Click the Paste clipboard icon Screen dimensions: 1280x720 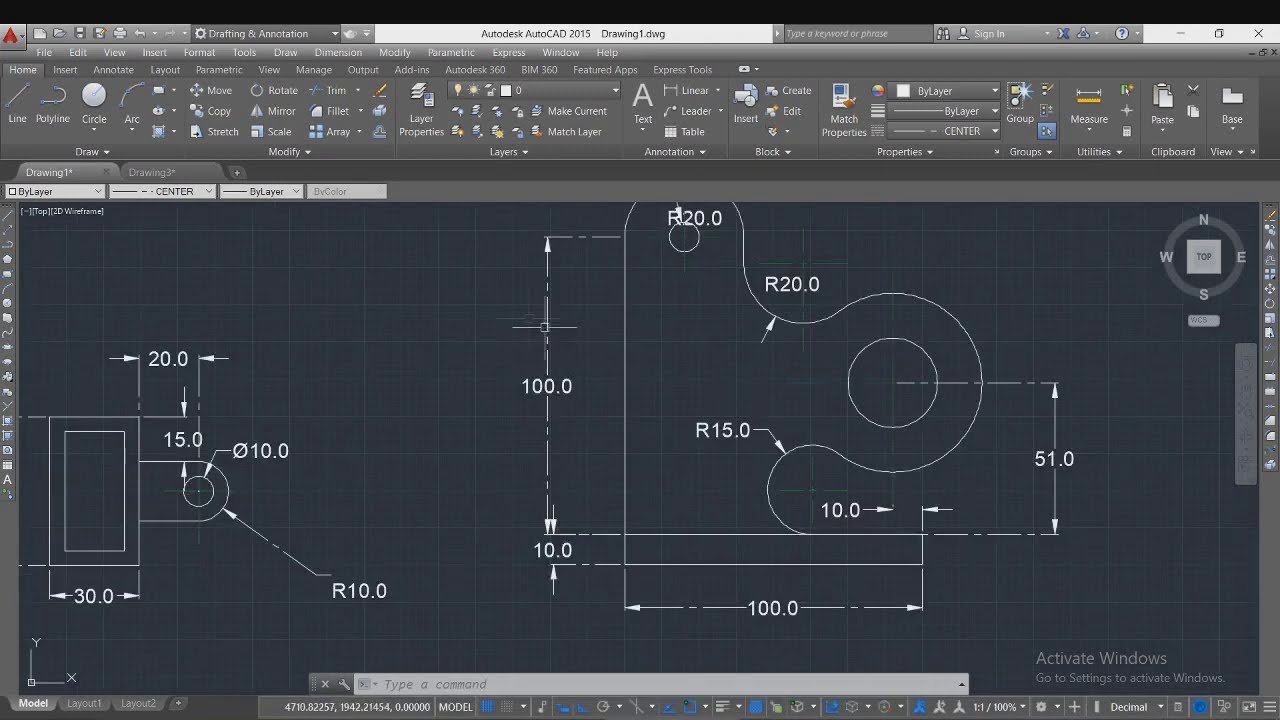(x=1162, y=104)
